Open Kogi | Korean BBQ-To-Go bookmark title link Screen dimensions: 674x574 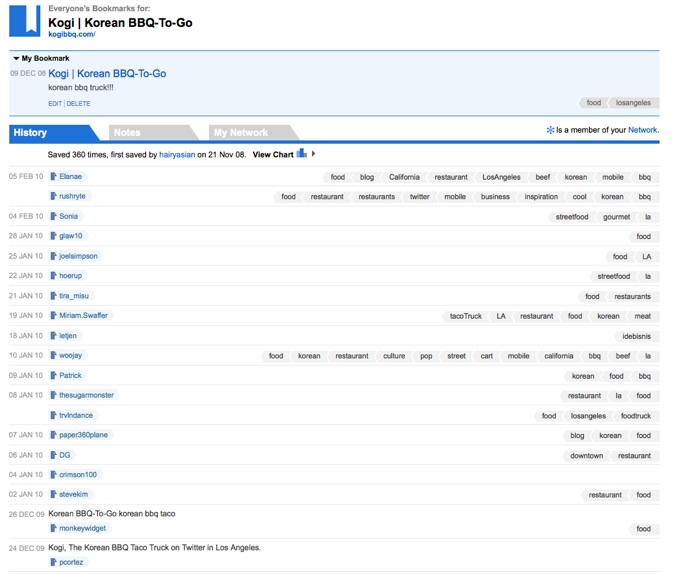107,74
